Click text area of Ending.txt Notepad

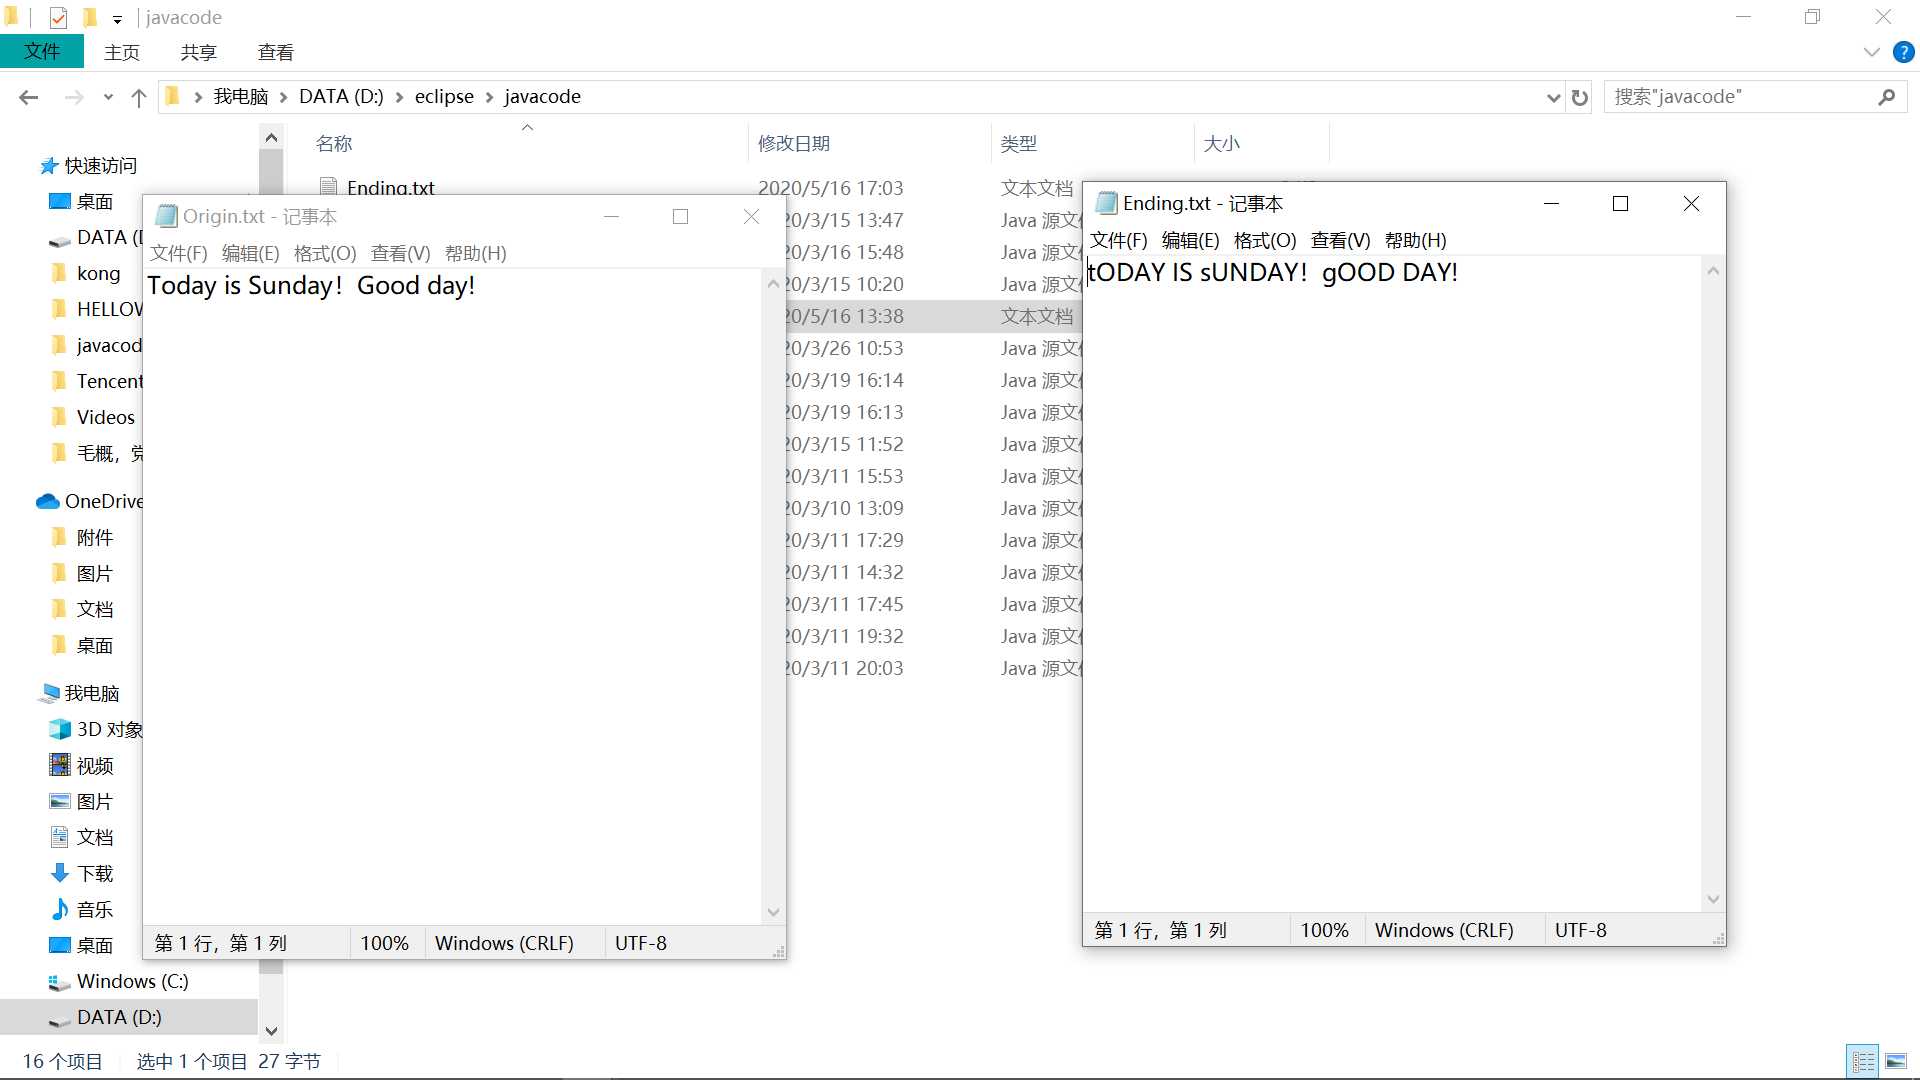(x=1391, y=584)
